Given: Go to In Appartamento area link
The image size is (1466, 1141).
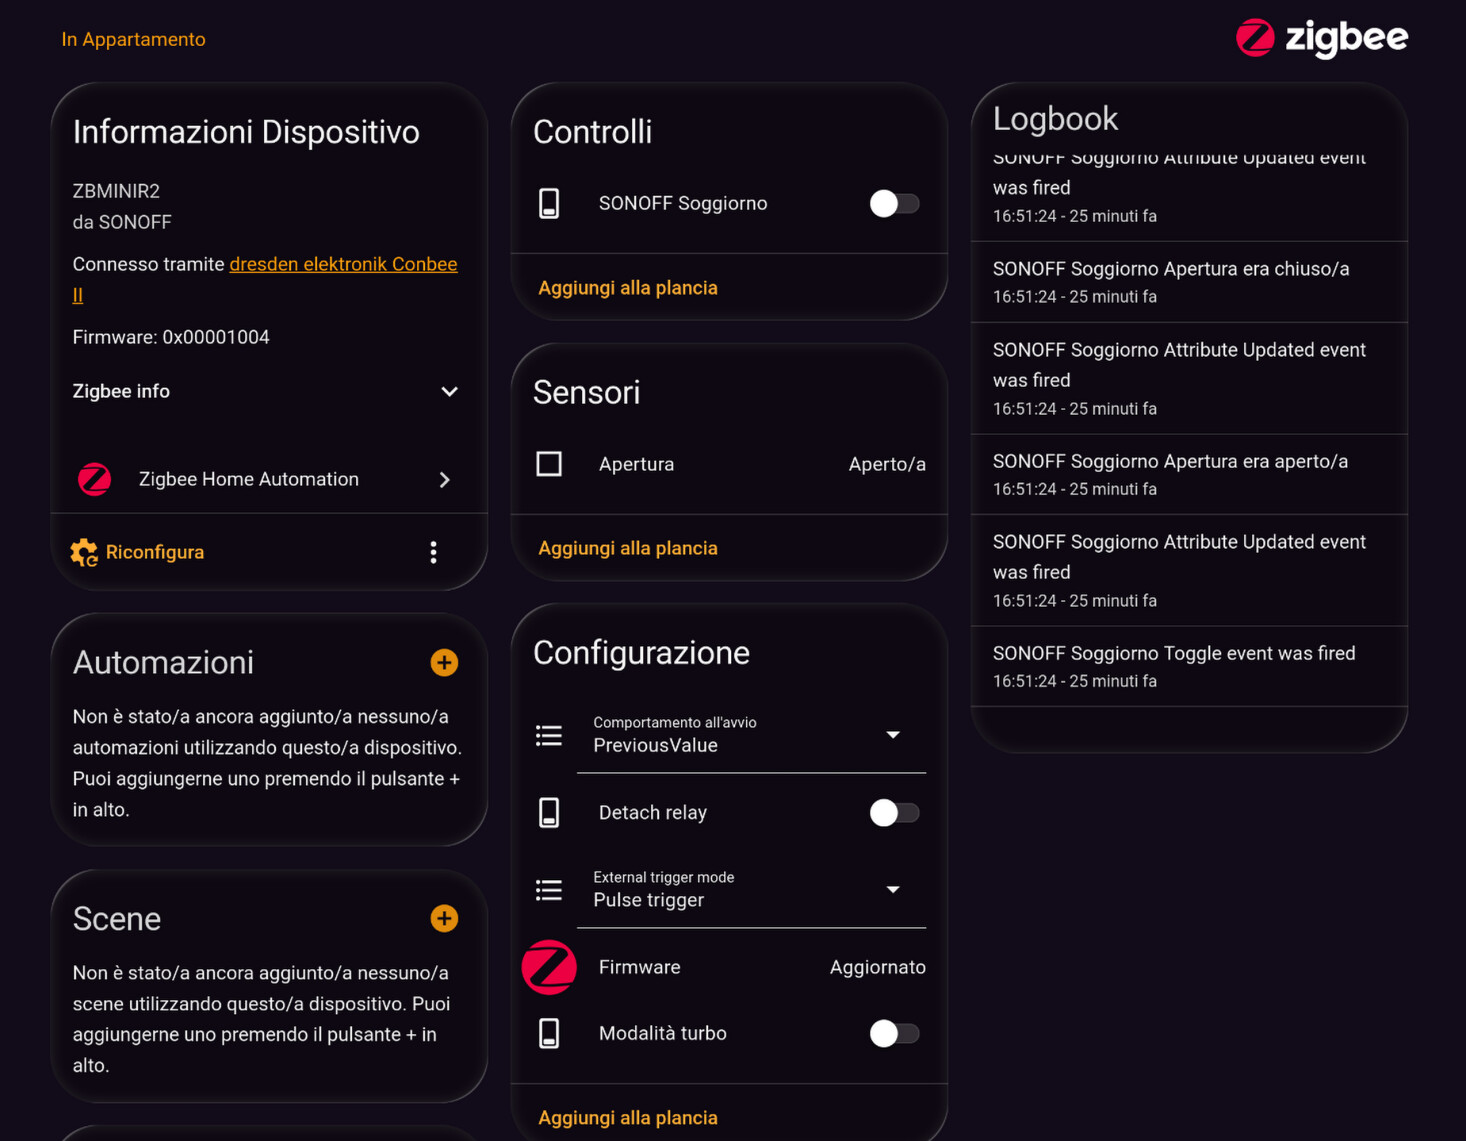Looking at the screenshot, I should coord(133,40).
